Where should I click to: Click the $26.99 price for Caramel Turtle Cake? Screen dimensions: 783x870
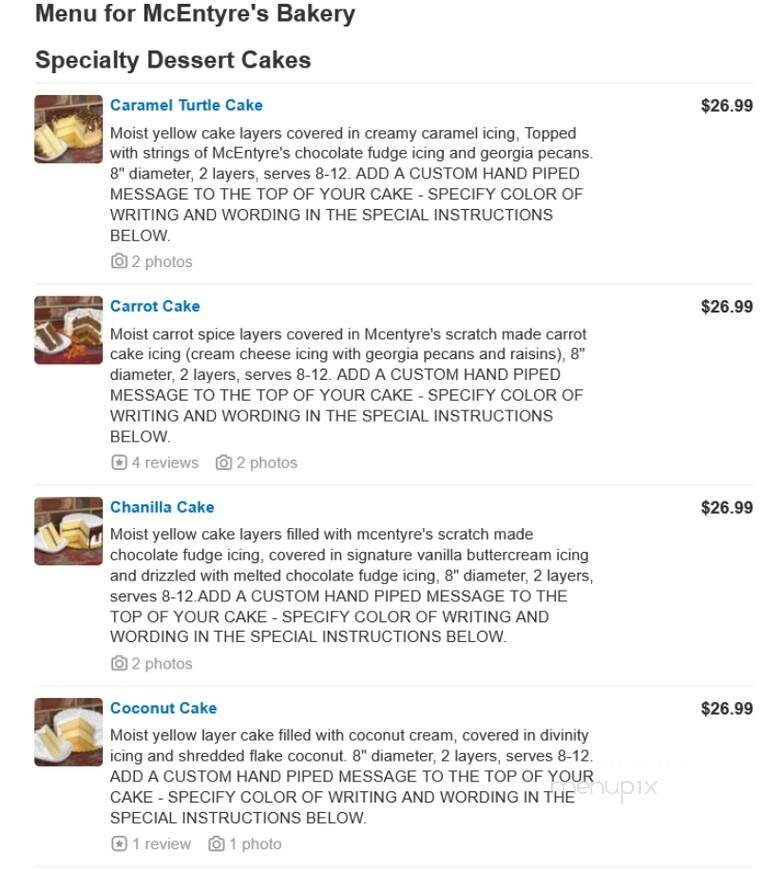tap(730, 105)
